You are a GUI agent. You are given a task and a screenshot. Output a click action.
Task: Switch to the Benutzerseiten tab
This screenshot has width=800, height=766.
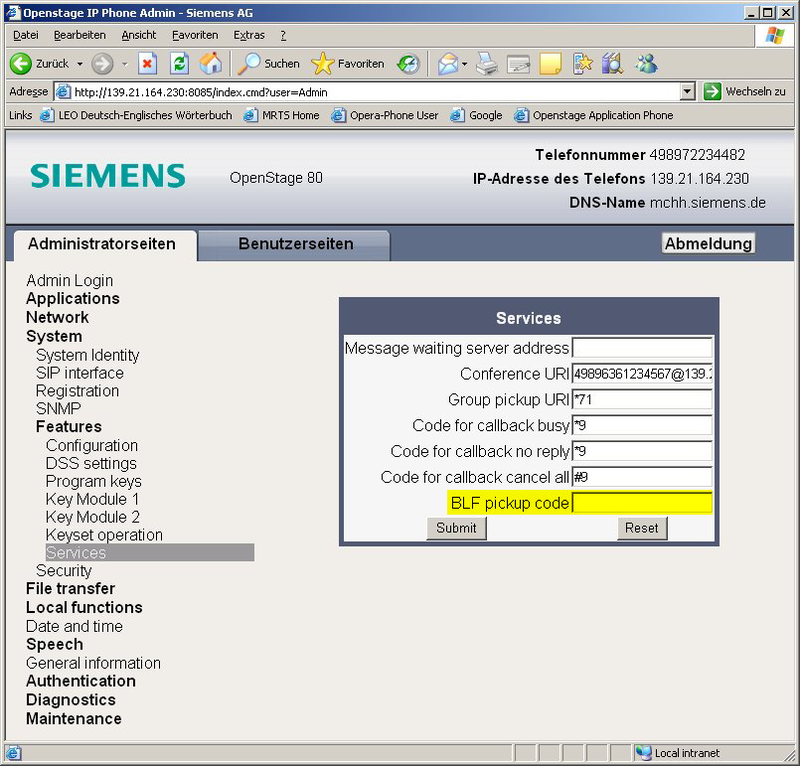click(295, 244)
